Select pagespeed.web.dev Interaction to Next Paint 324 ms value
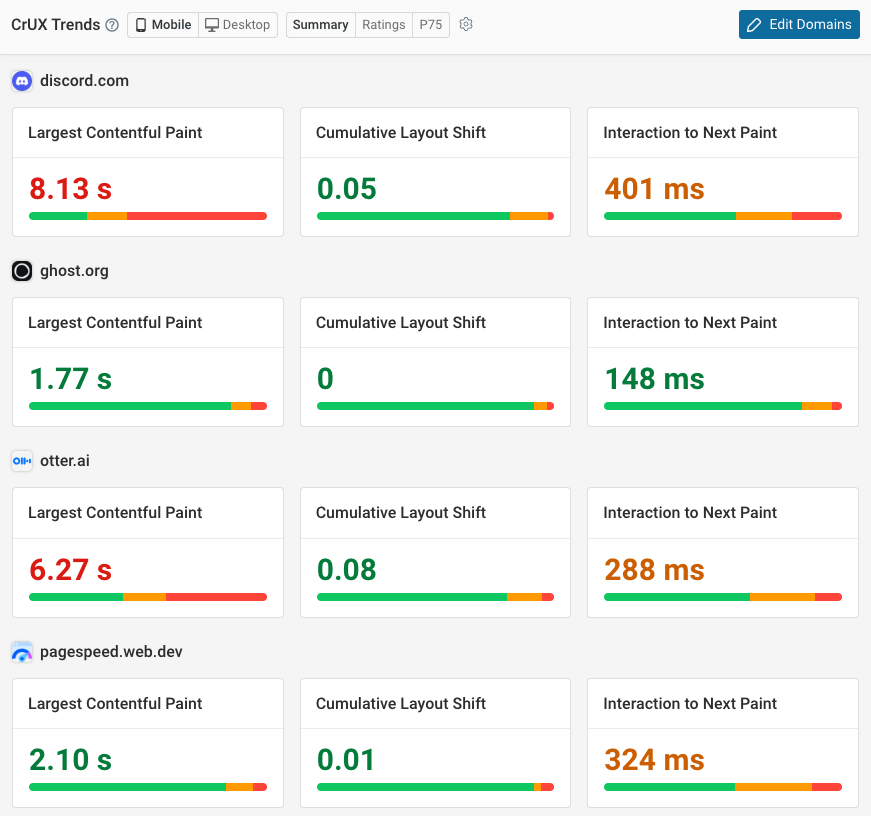Image resolution: width=871 pixels, height=816 pixels. [x=654, y=759]
